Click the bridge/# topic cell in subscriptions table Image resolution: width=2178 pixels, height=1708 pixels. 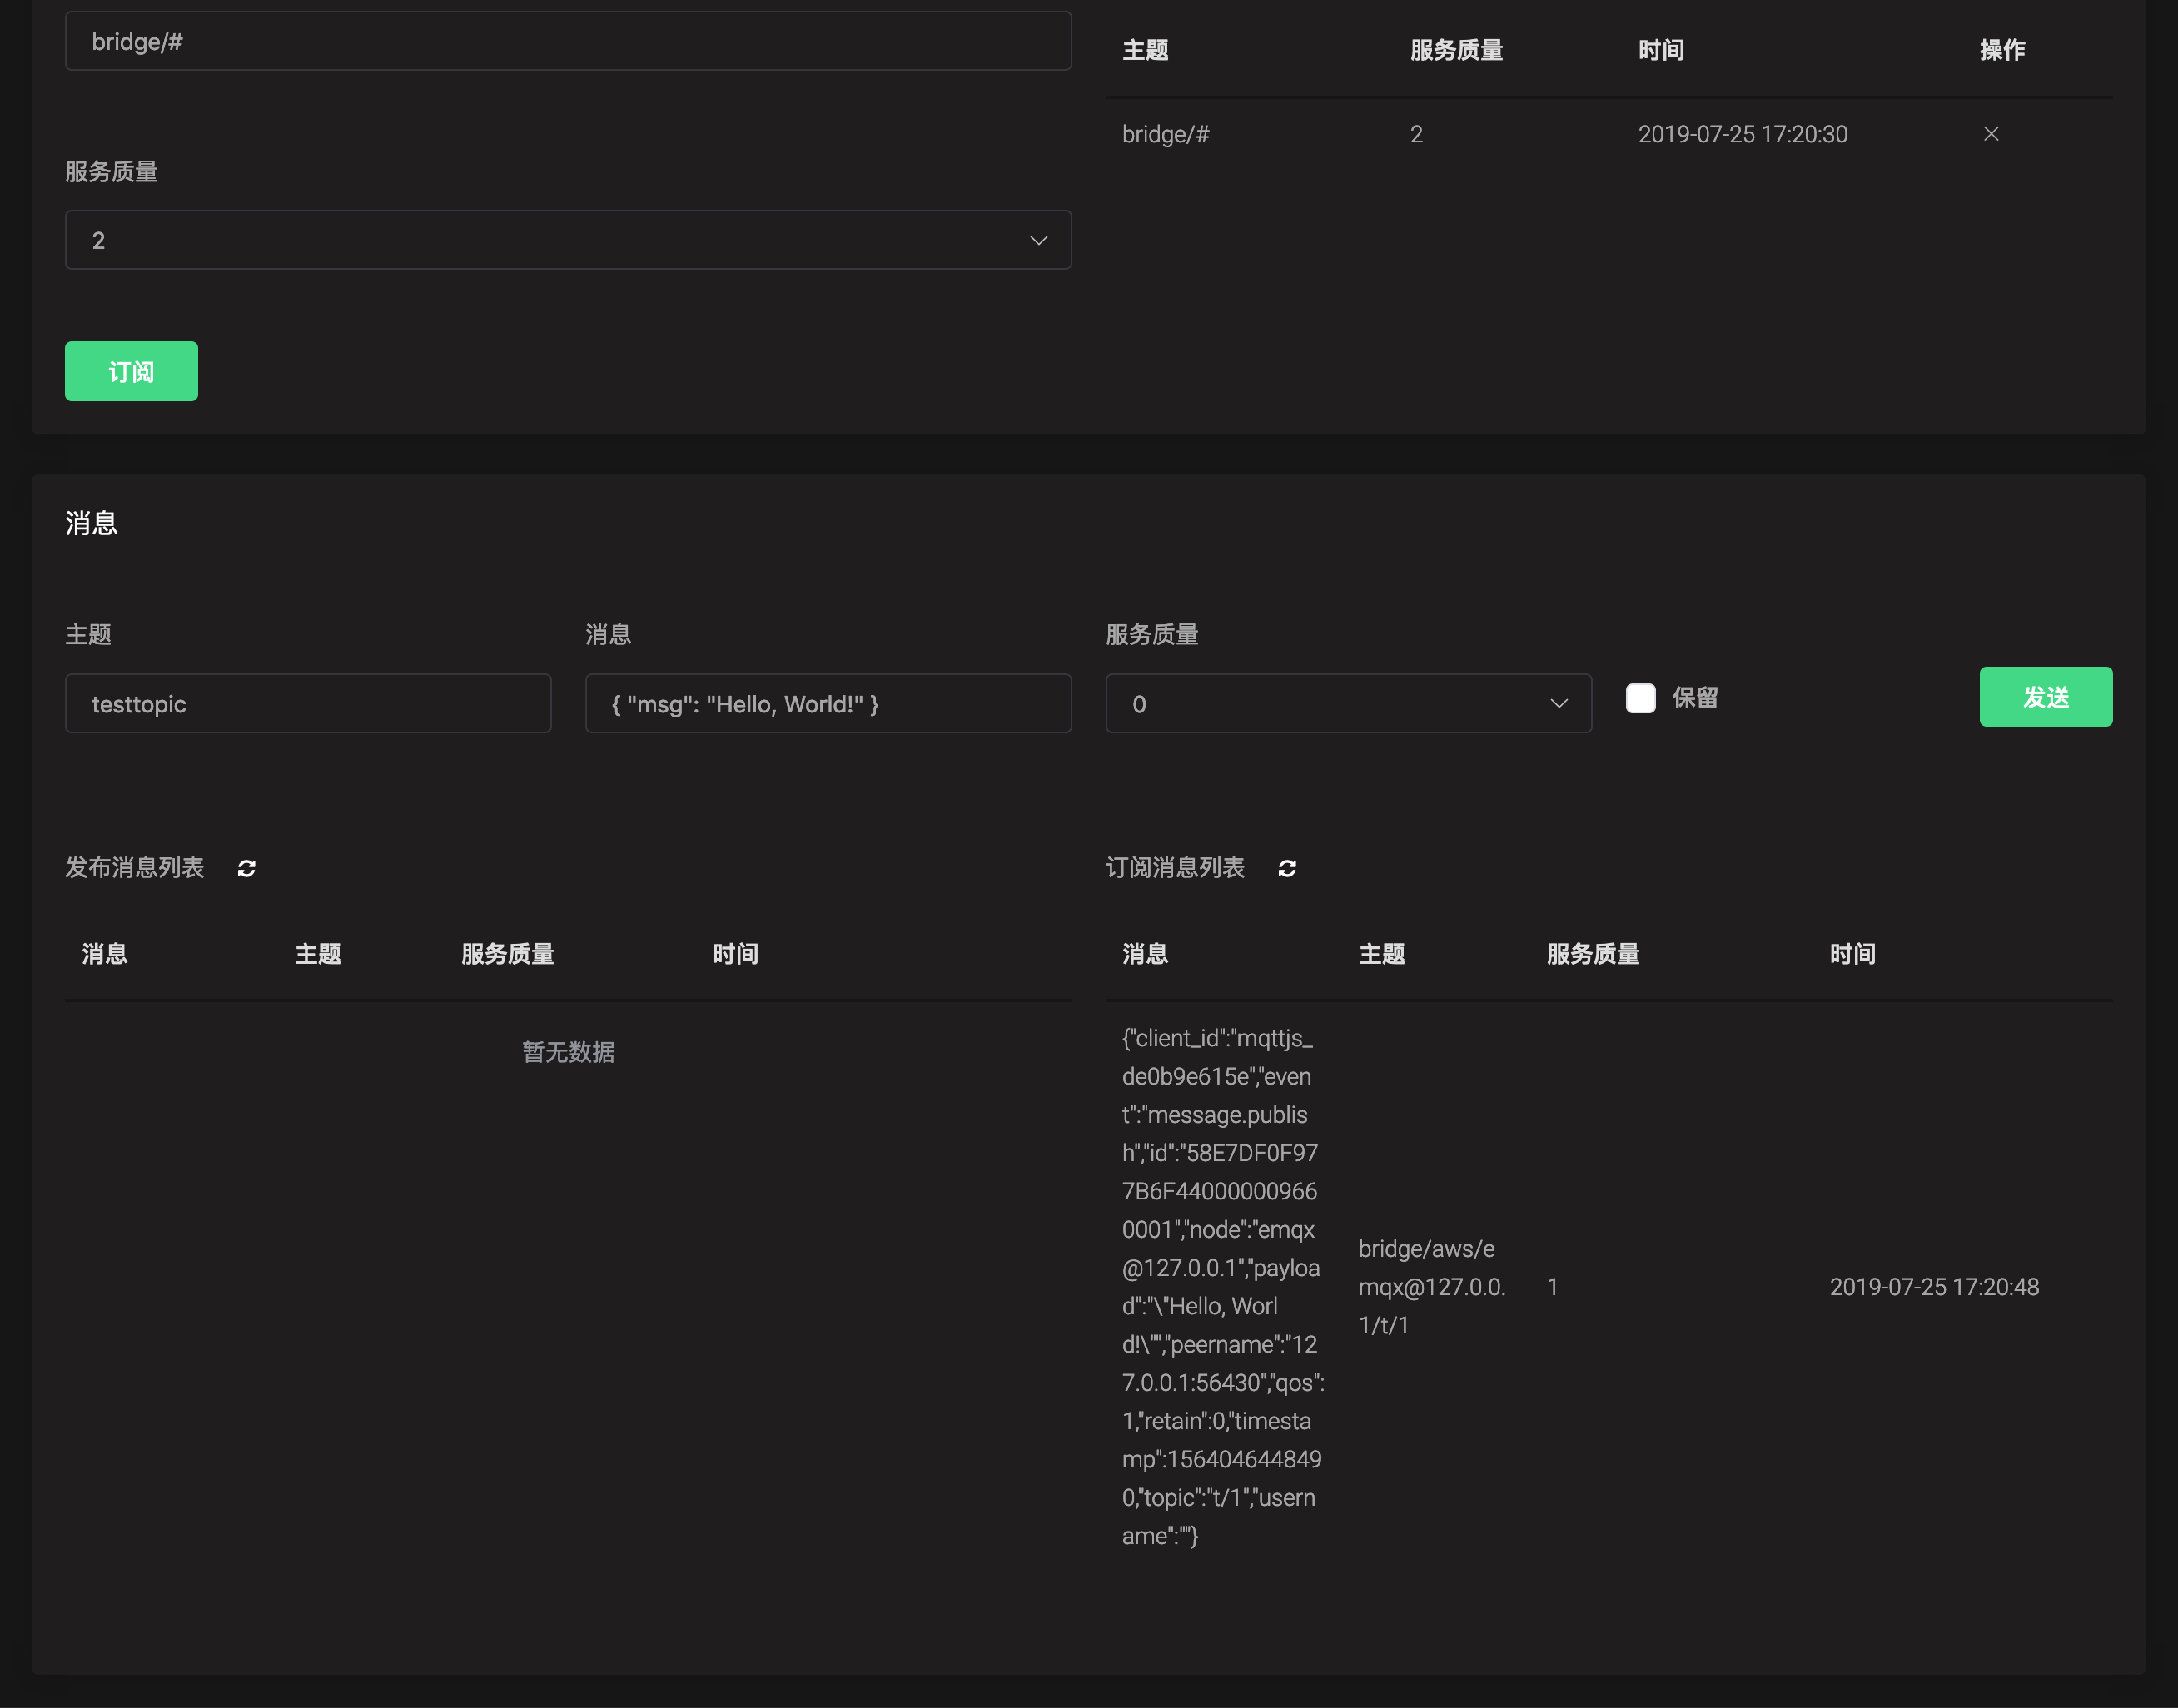click(1166, 134)
